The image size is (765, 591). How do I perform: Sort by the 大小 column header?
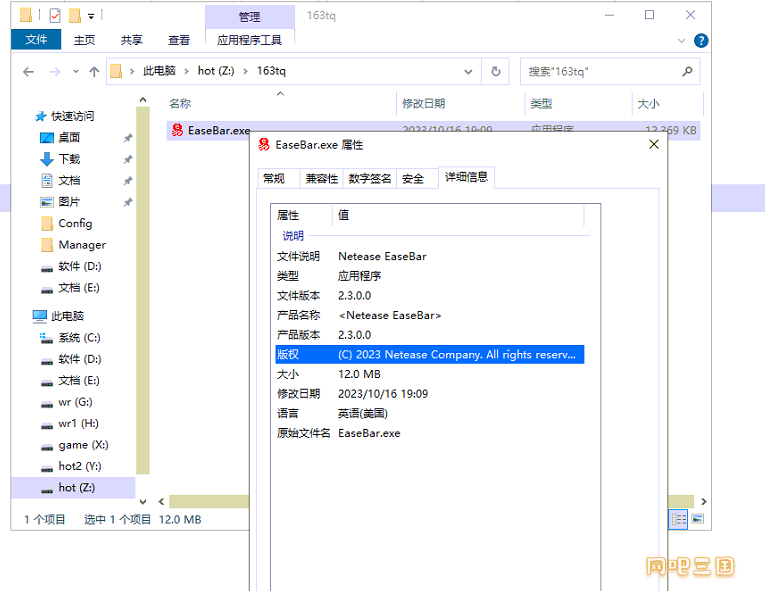667,103
